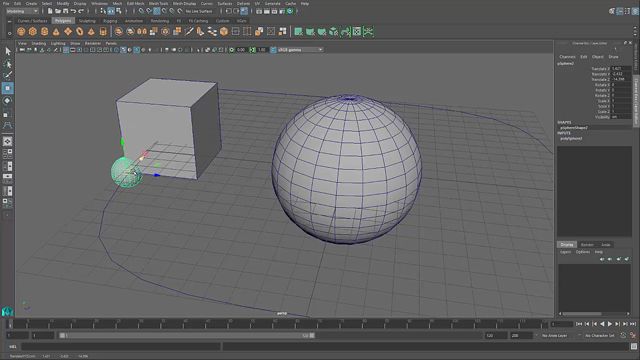Click the Open Scene folder icon
The height and width of the screenshot is (360, 640).
pyautogui.click(x=58, y=11)
